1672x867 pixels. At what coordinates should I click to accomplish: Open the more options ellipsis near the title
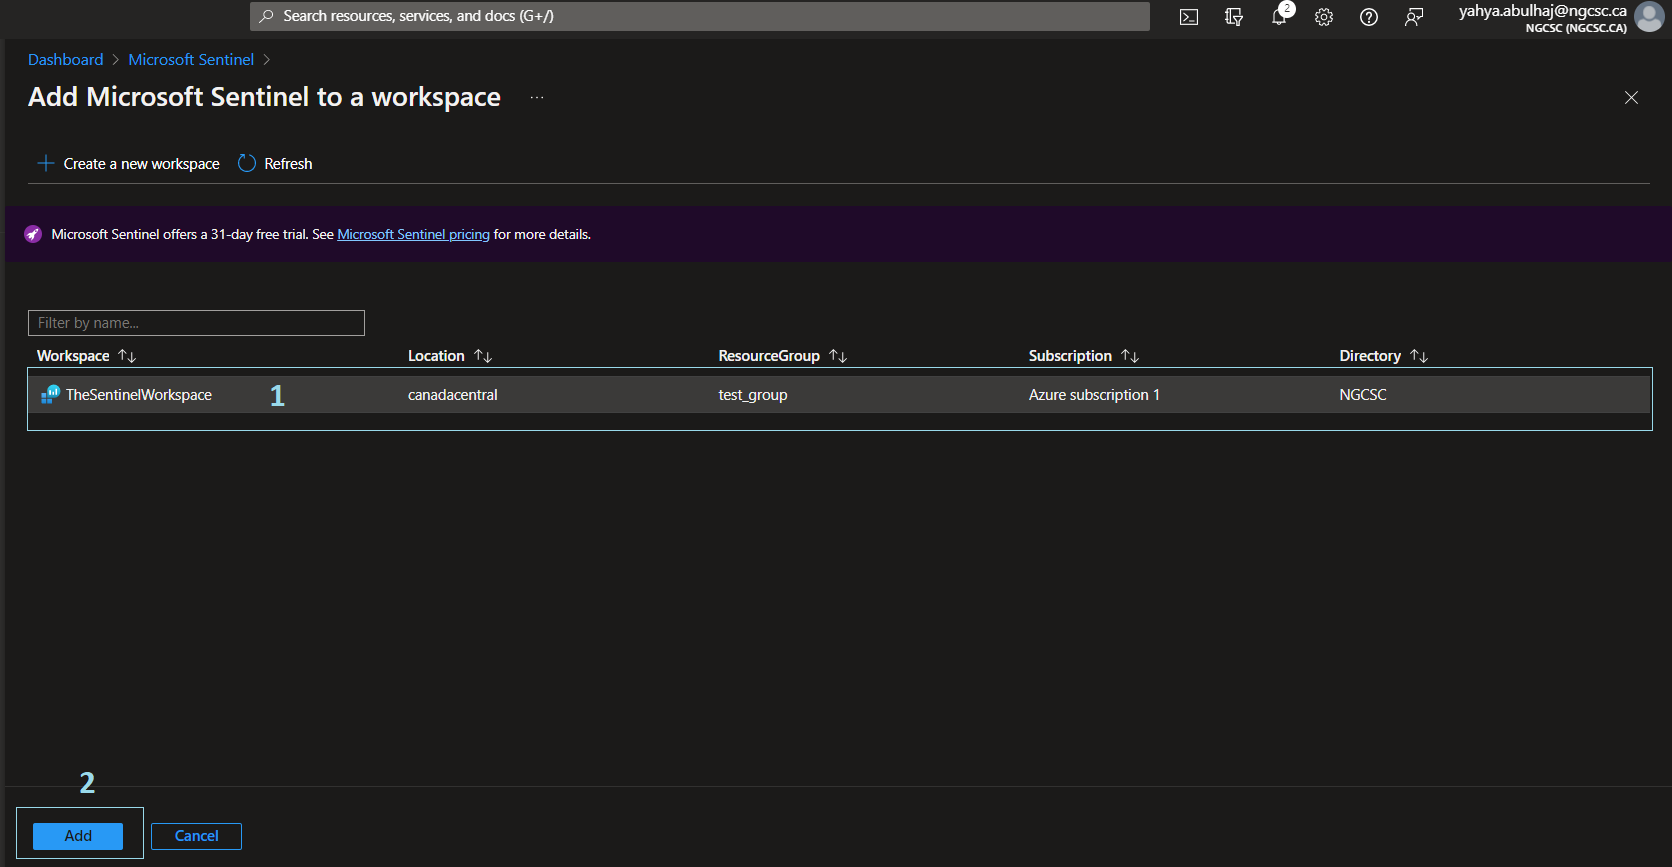click(x=537, y=97)
